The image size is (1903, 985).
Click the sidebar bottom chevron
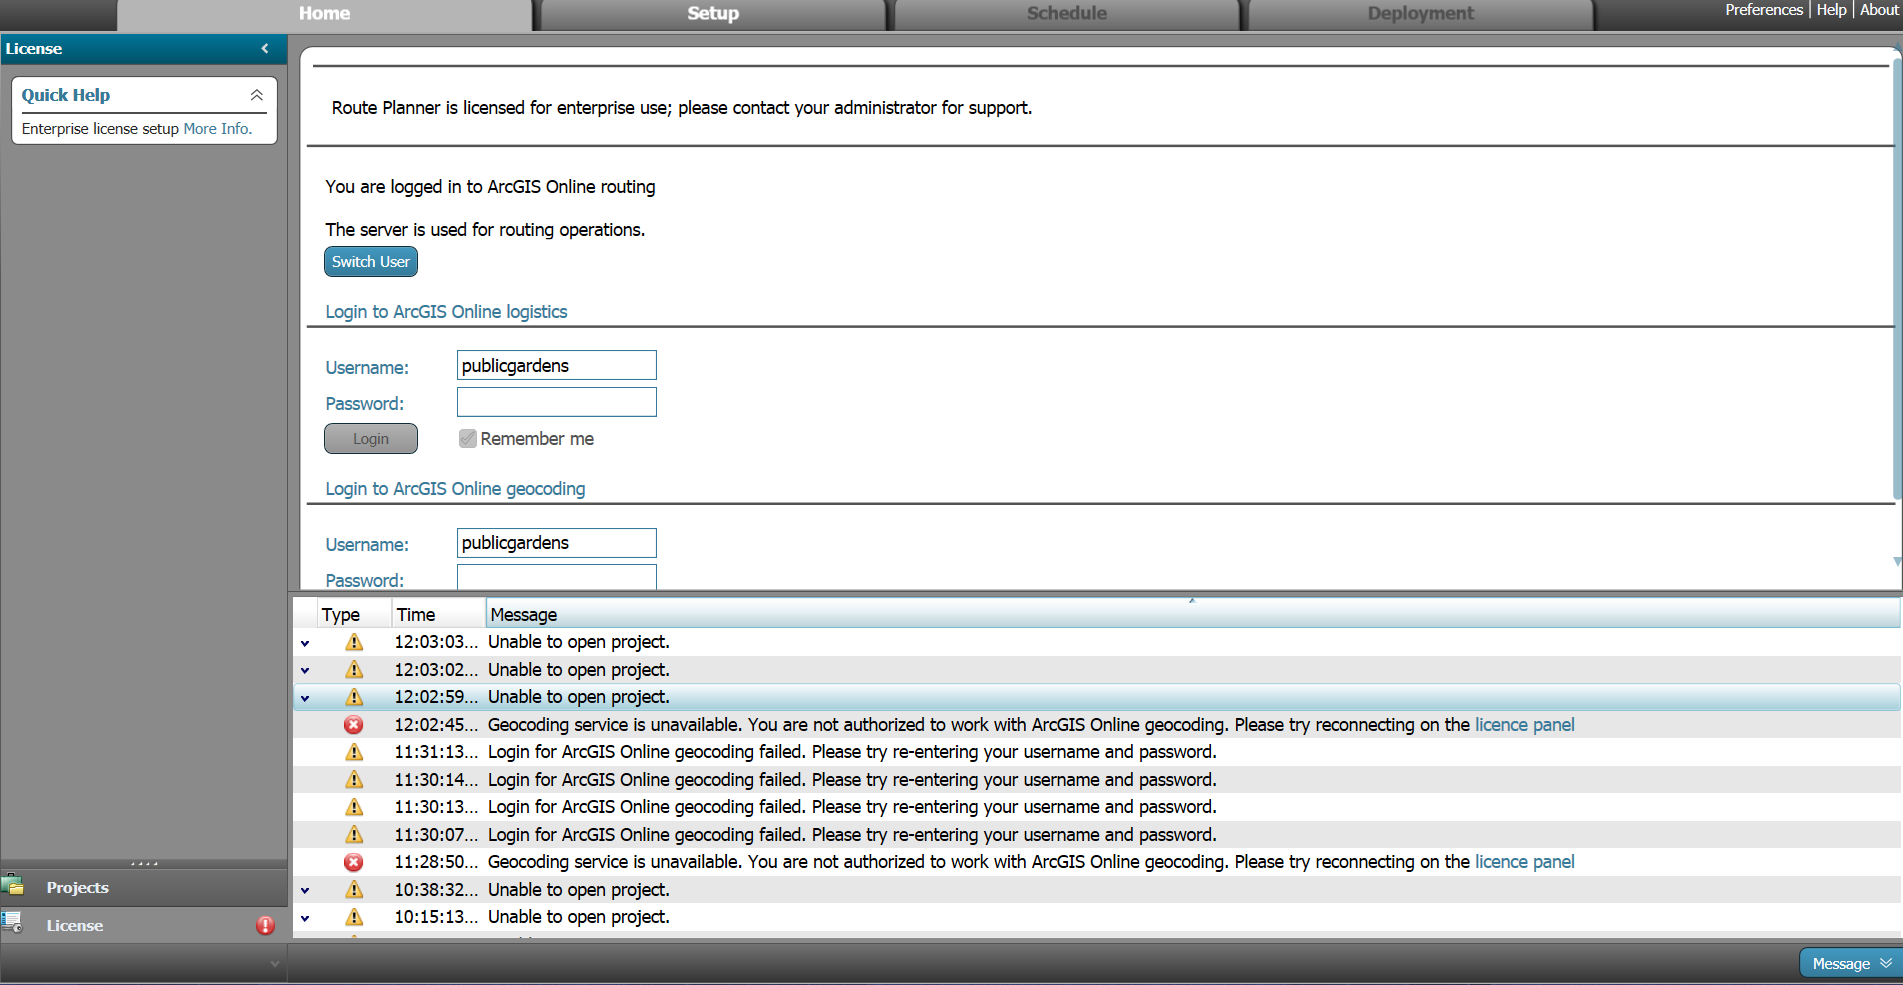coord(274,964)
